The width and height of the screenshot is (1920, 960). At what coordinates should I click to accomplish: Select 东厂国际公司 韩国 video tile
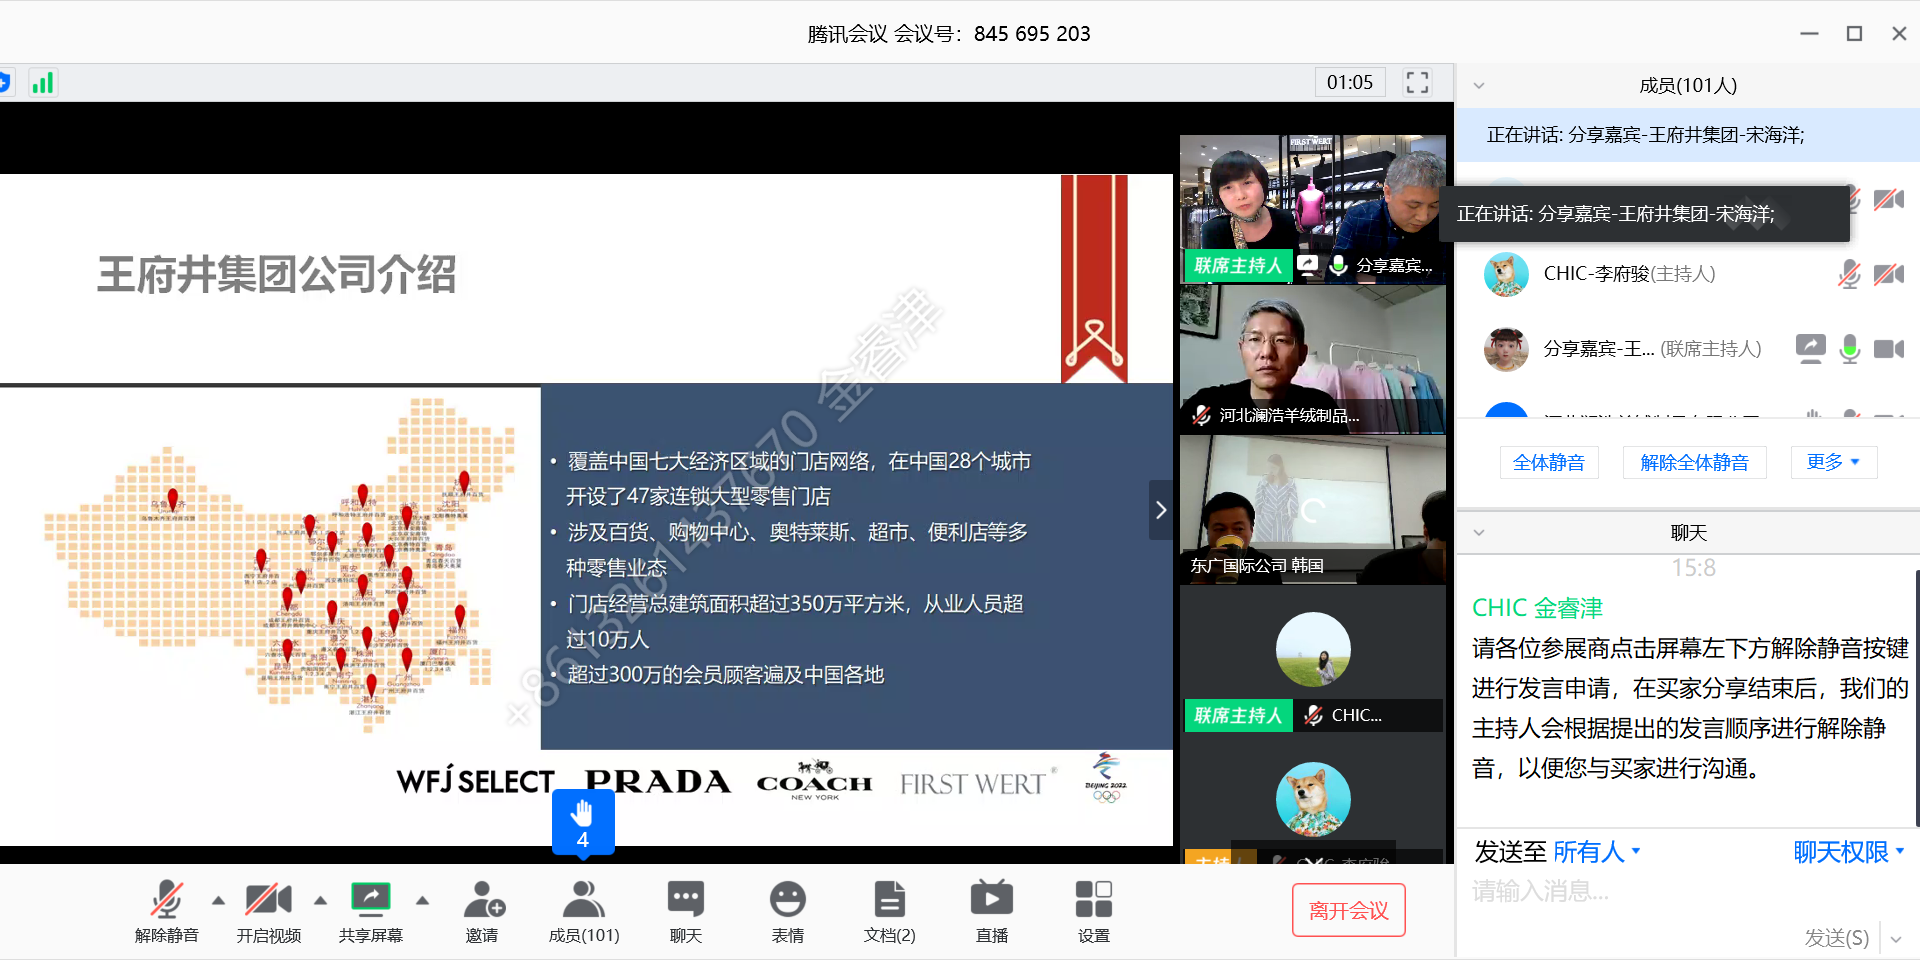coord(1312,508)
